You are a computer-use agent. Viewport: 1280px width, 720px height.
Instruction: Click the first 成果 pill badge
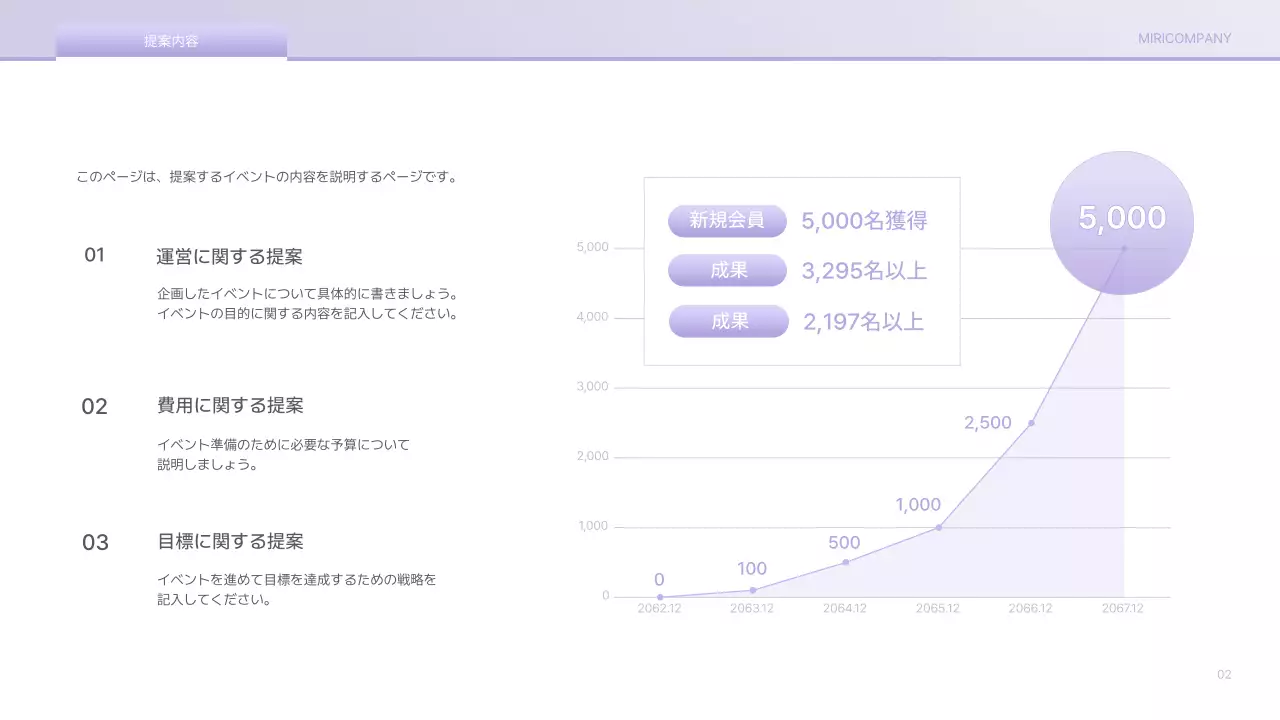tap(727, 270)
